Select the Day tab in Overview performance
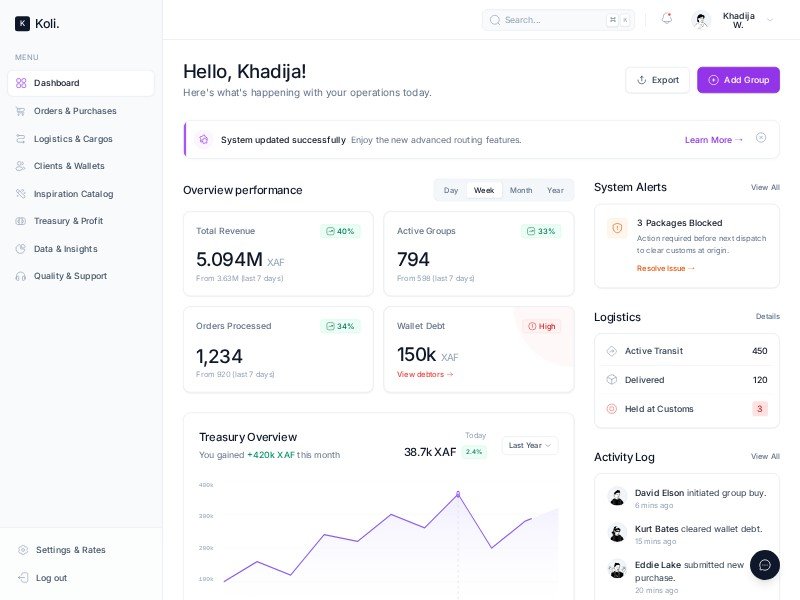Viewport: 800px width, 600px height. point(451,190)
